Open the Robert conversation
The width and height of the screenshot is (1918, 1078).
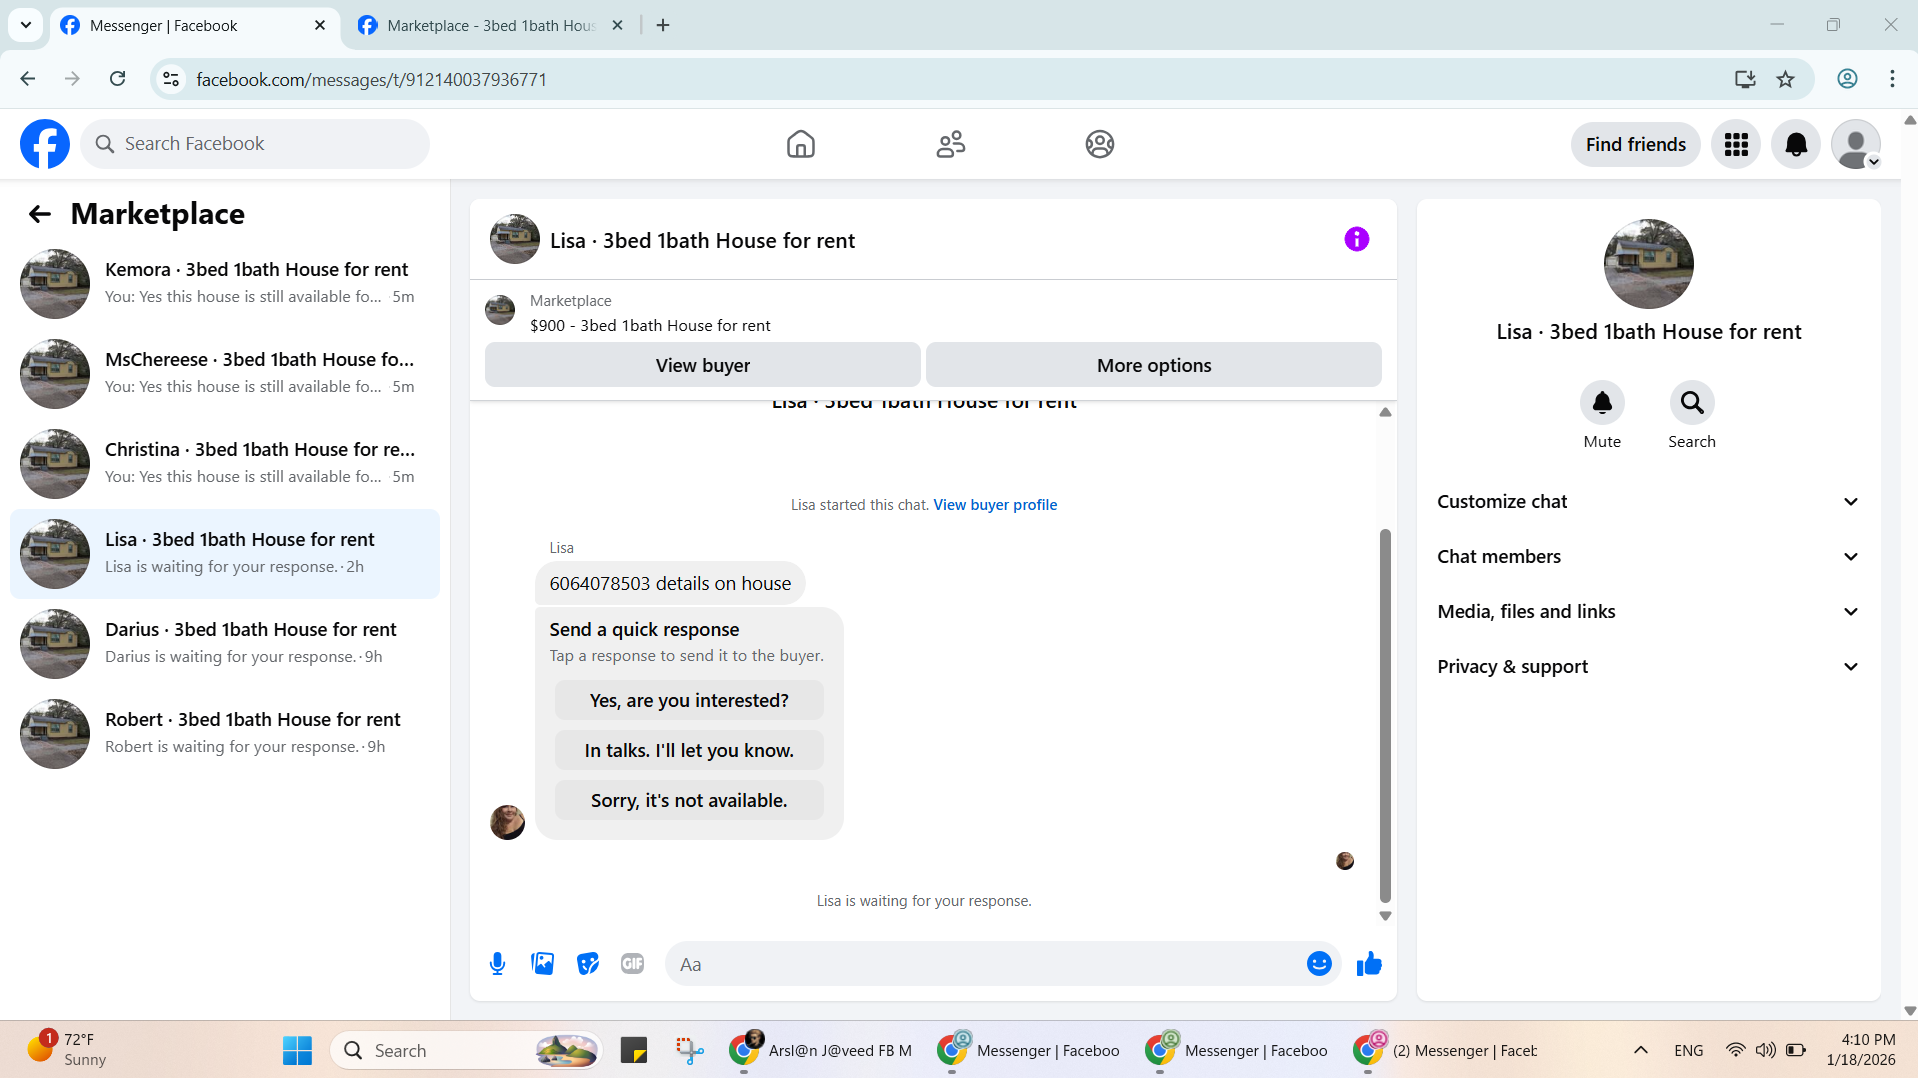coord(225,734)
